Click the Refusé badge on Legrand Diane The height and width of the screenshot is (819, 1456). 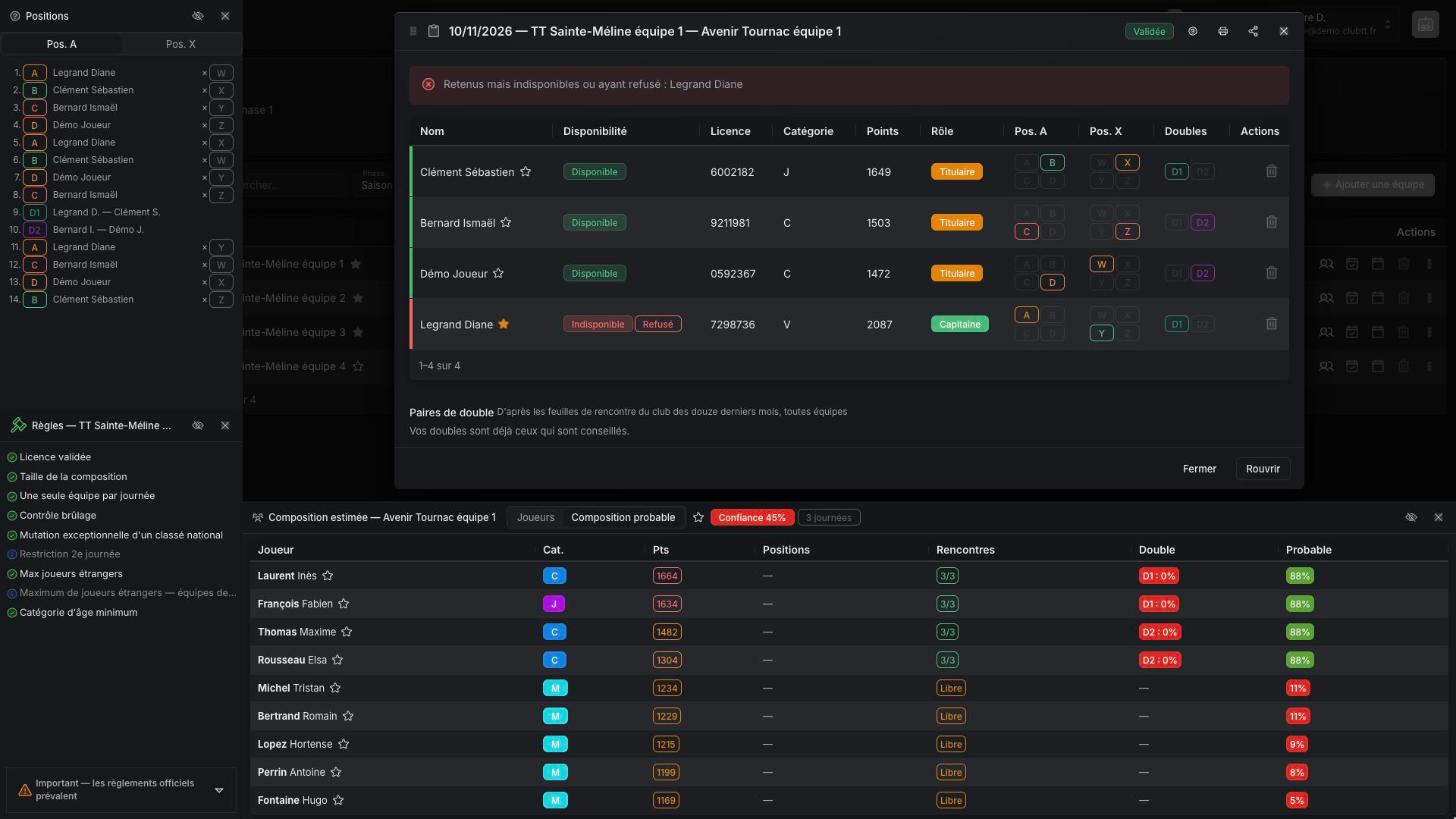658,324
